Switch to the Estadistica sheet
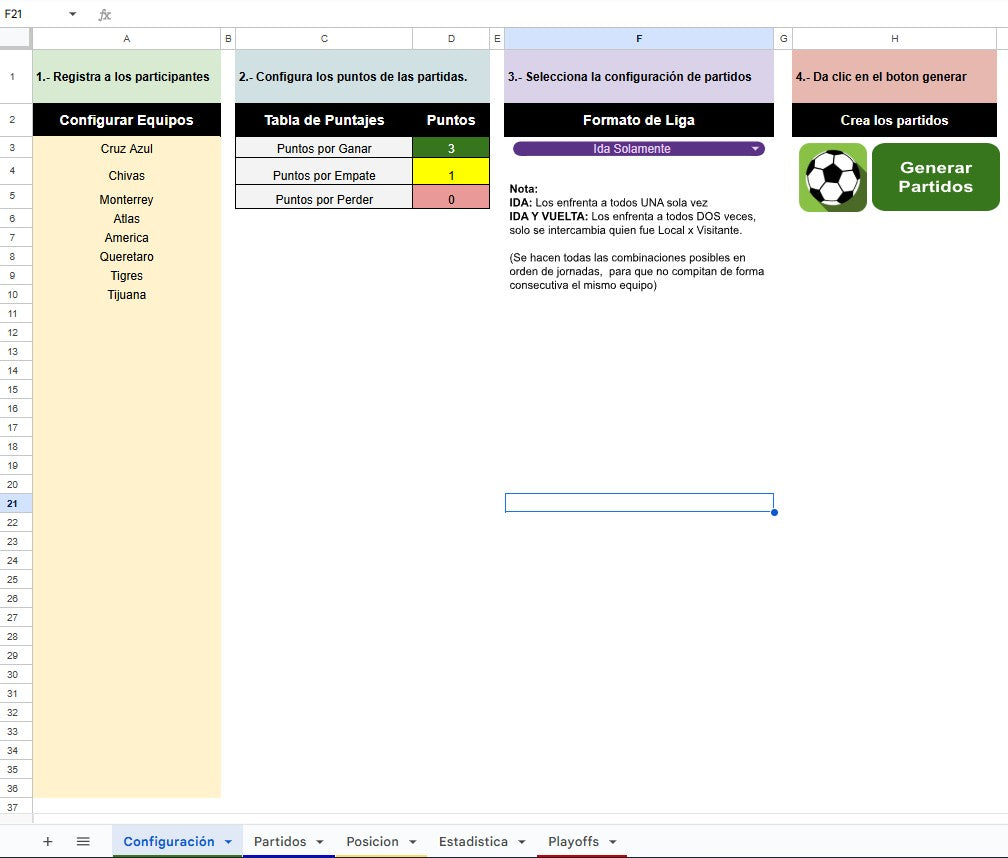Screen dimensions: 1008x858 pos(473,841)
